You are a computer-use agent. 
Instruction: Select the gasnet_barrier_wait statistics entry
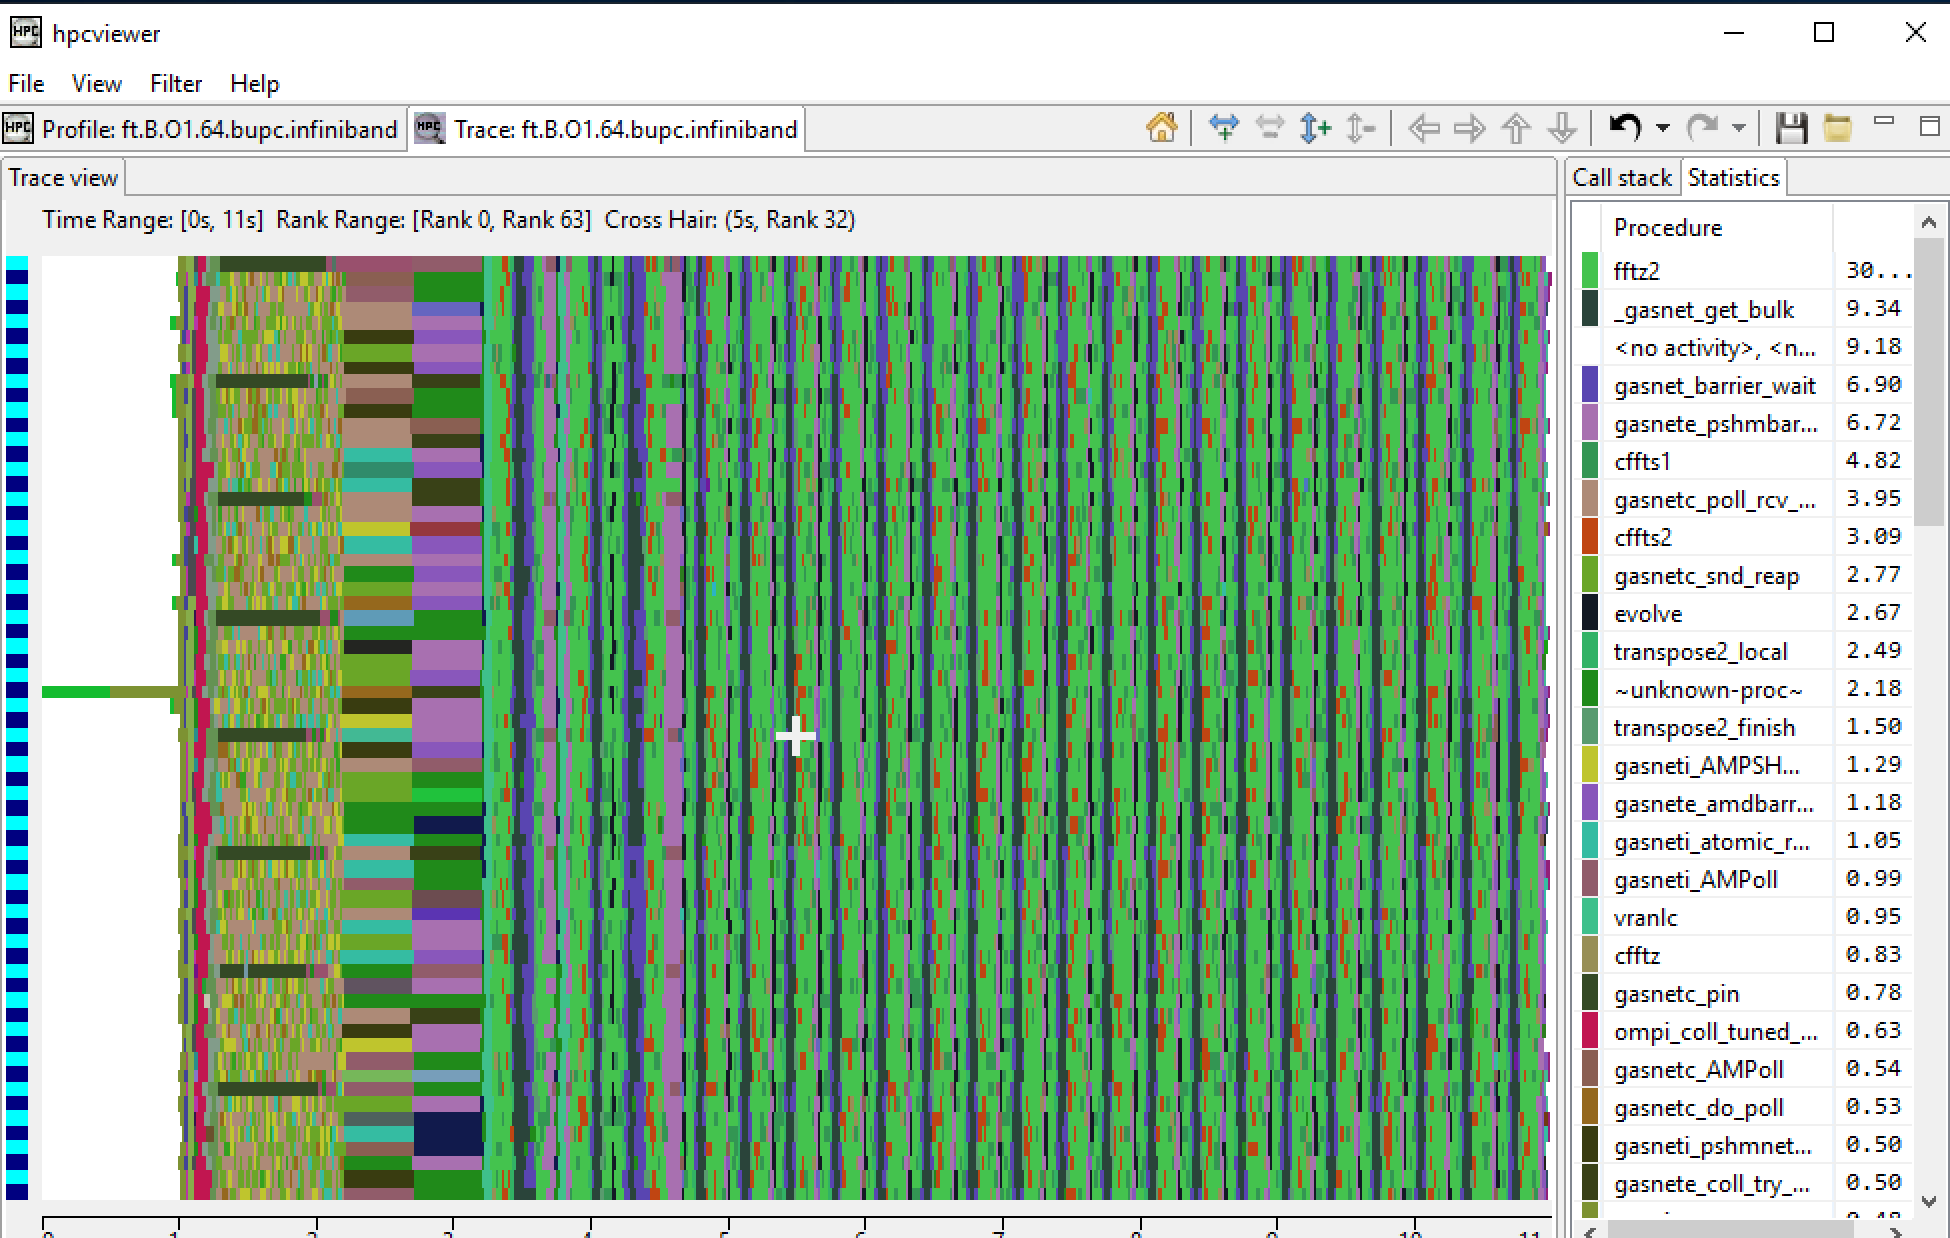pos(1716,385)
